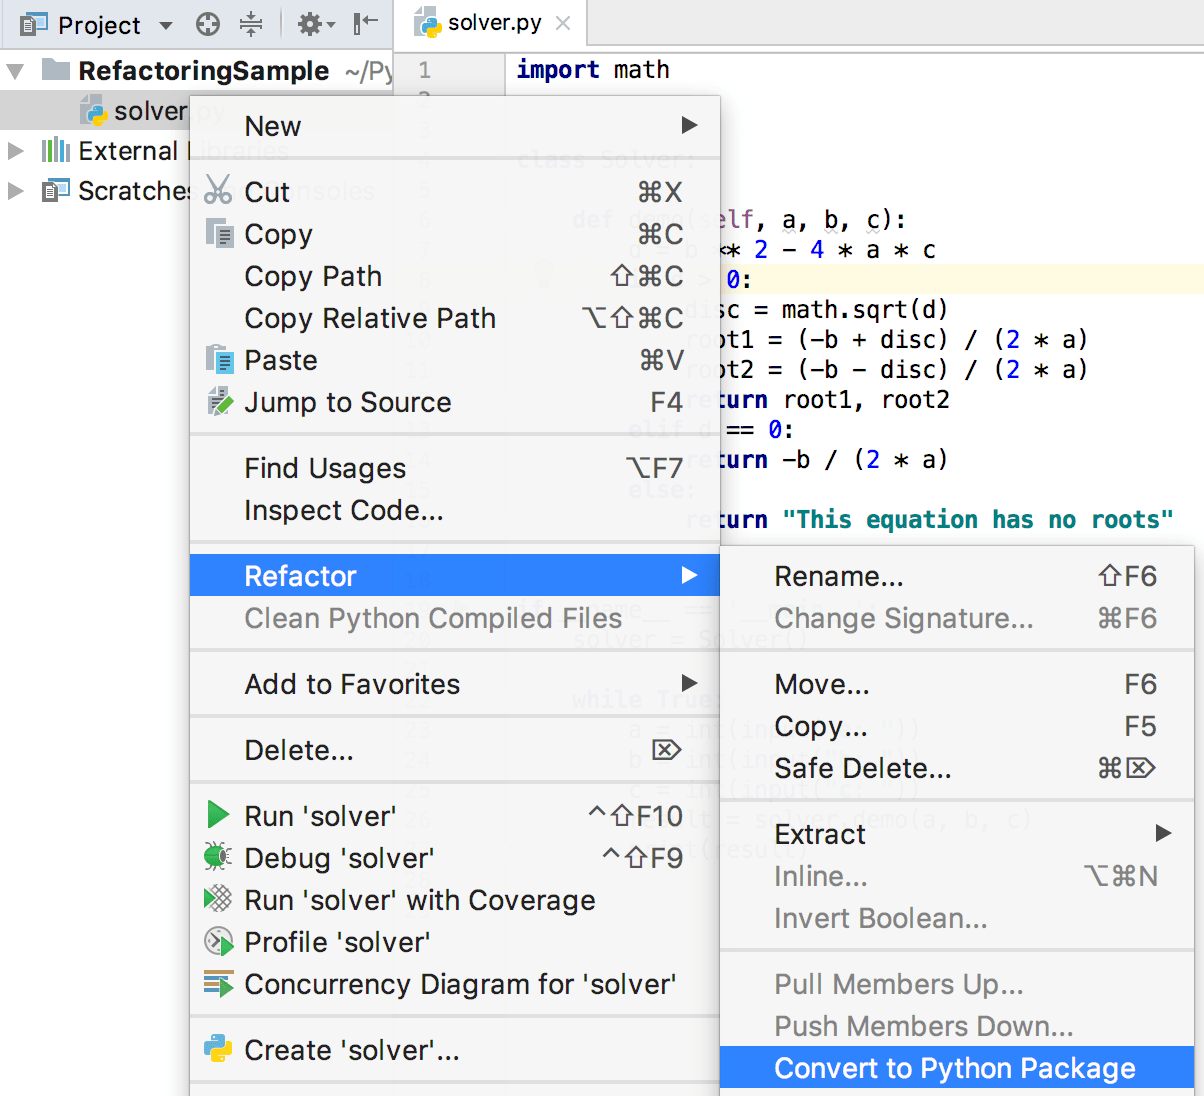Open Concurrency Diagram for 'solver'
This screenshot has width=1204, height=1096.
click(216, 984)
